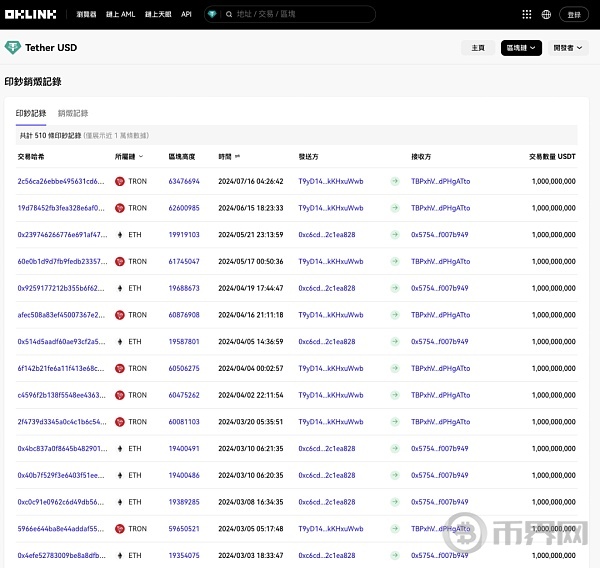
Task: Open block height 19354075
Action: click(184, 555)
